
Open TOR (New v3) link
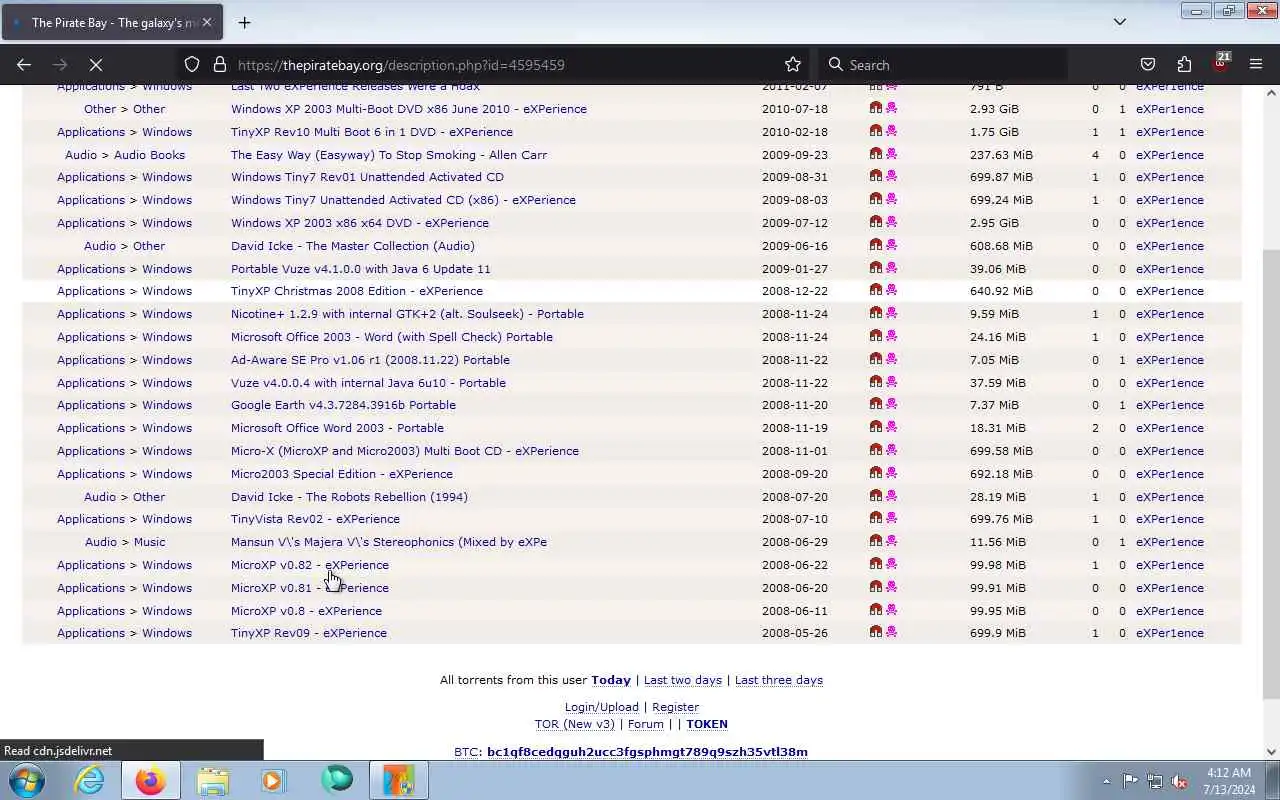[574, 724]
